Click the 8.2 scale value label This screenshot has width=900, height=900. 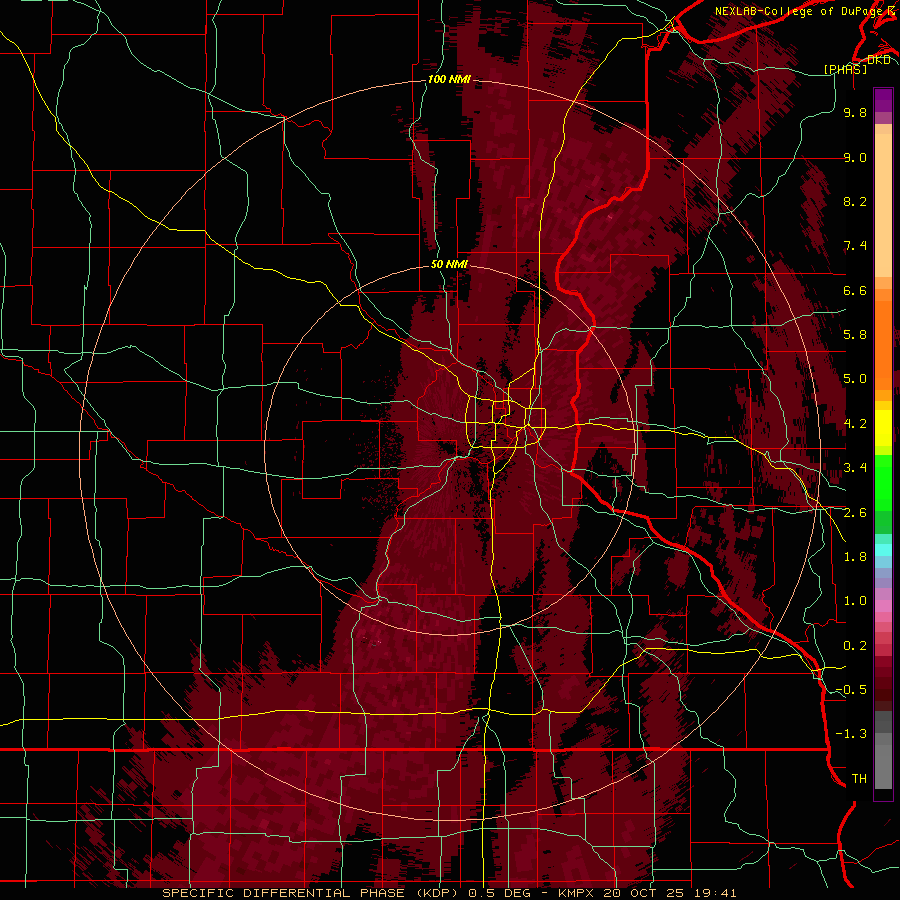(x=855, y=201)
